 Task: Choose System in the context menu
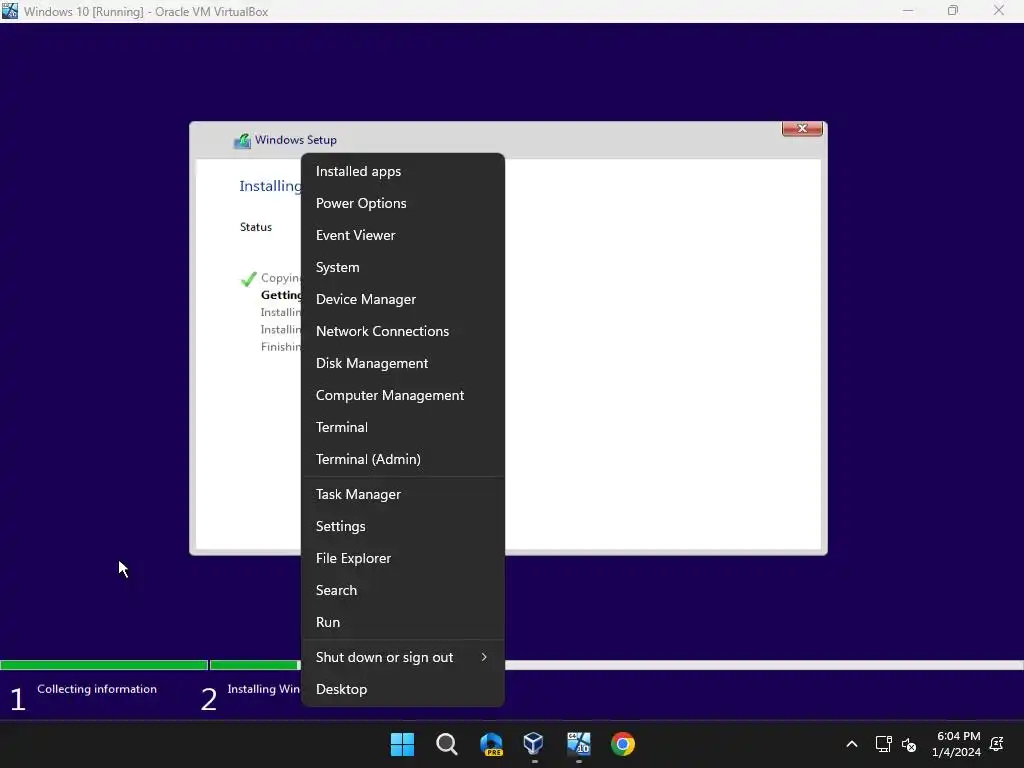[403, 268]
